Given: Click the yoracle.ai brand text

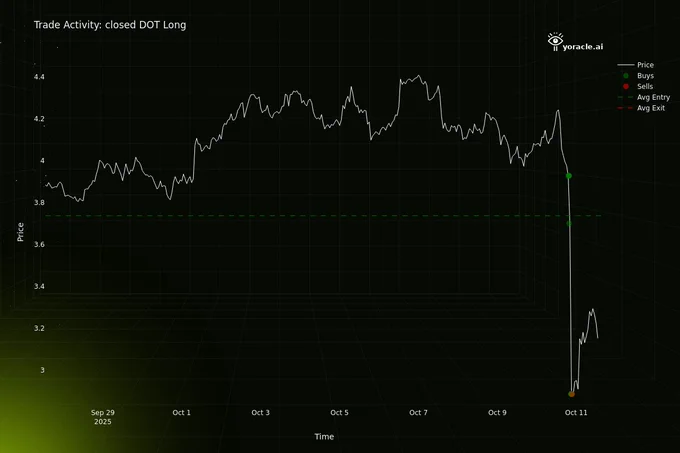Looking at the screenshot, I should 583,47.
